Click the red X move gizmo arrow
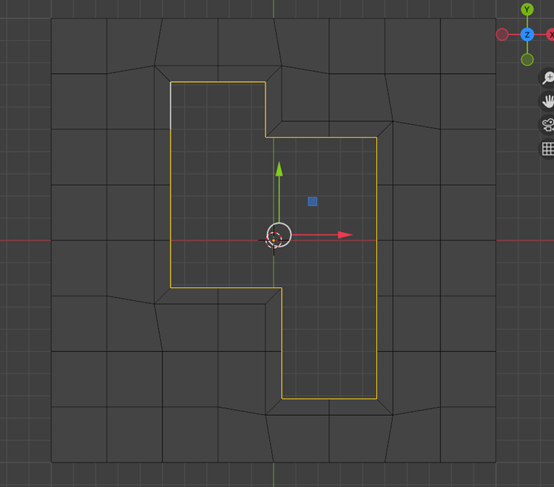554x487 pixels. 345,235
